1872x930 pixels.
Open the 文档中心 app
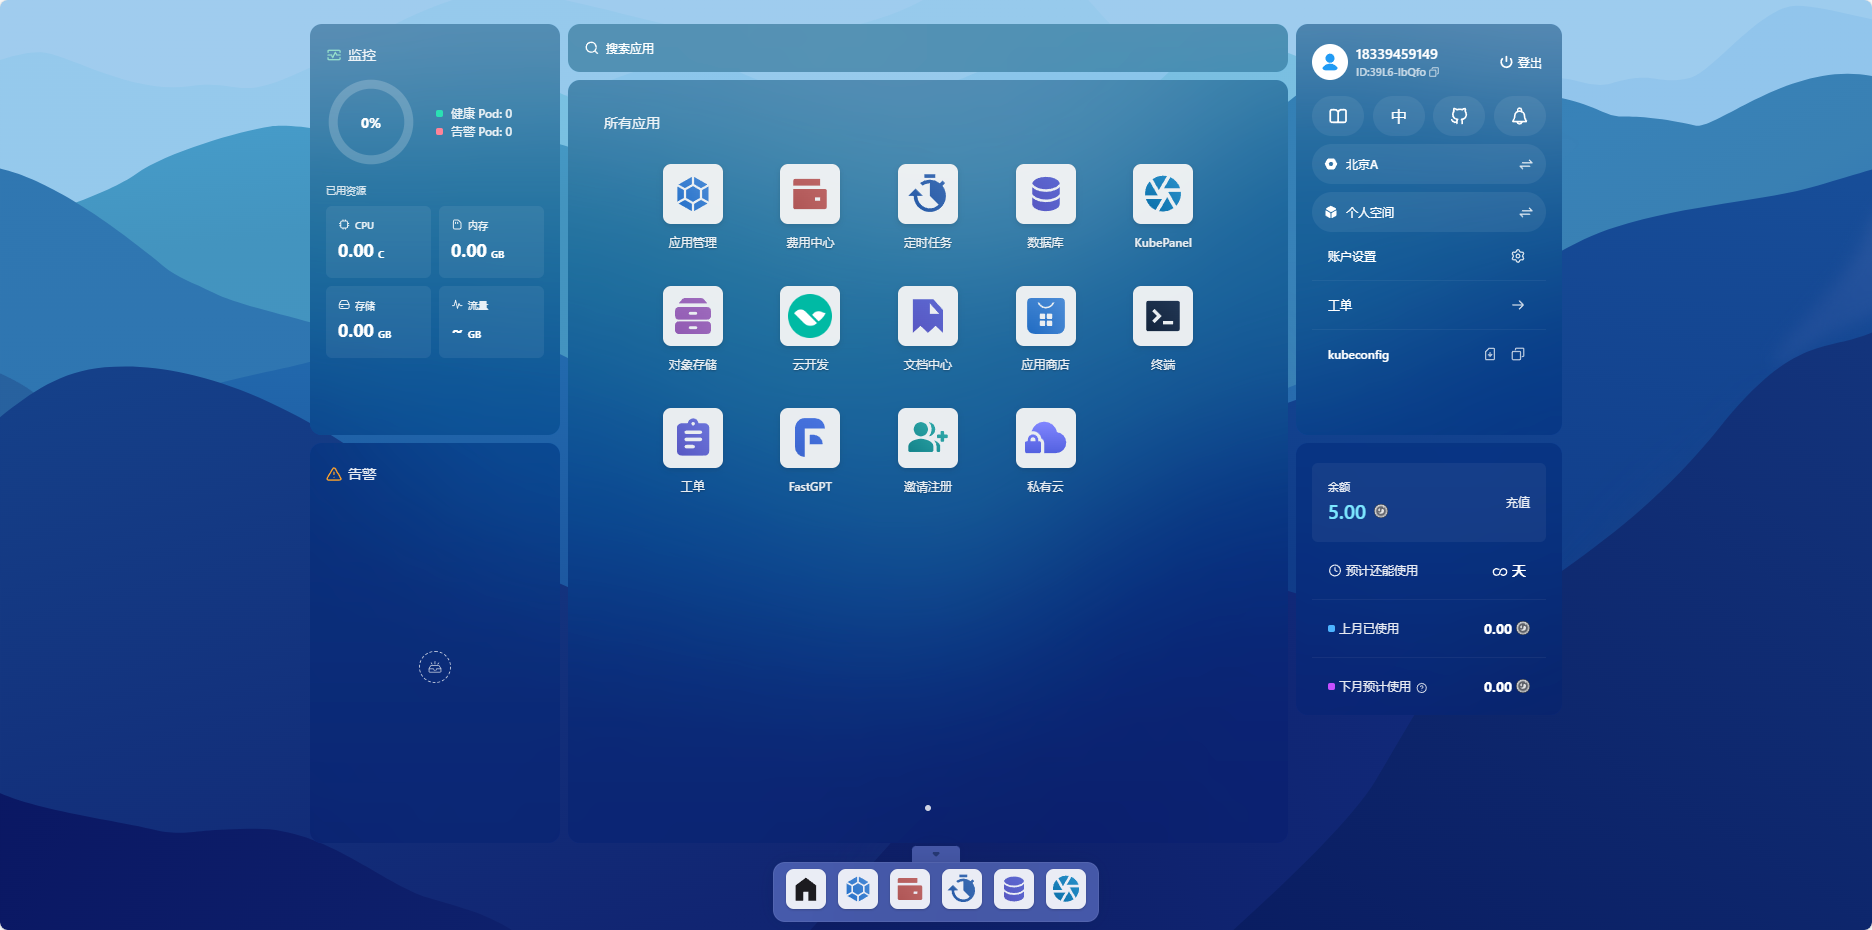928,316
